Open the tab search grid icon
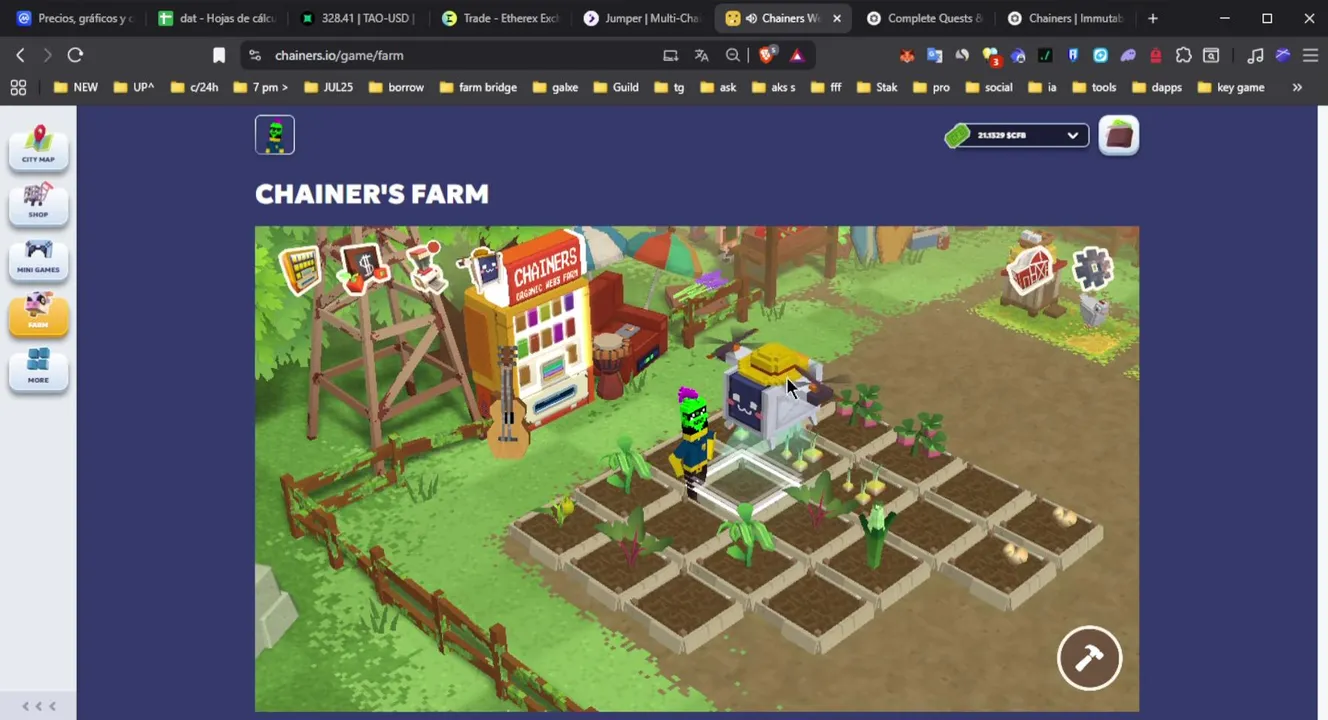 18,87
